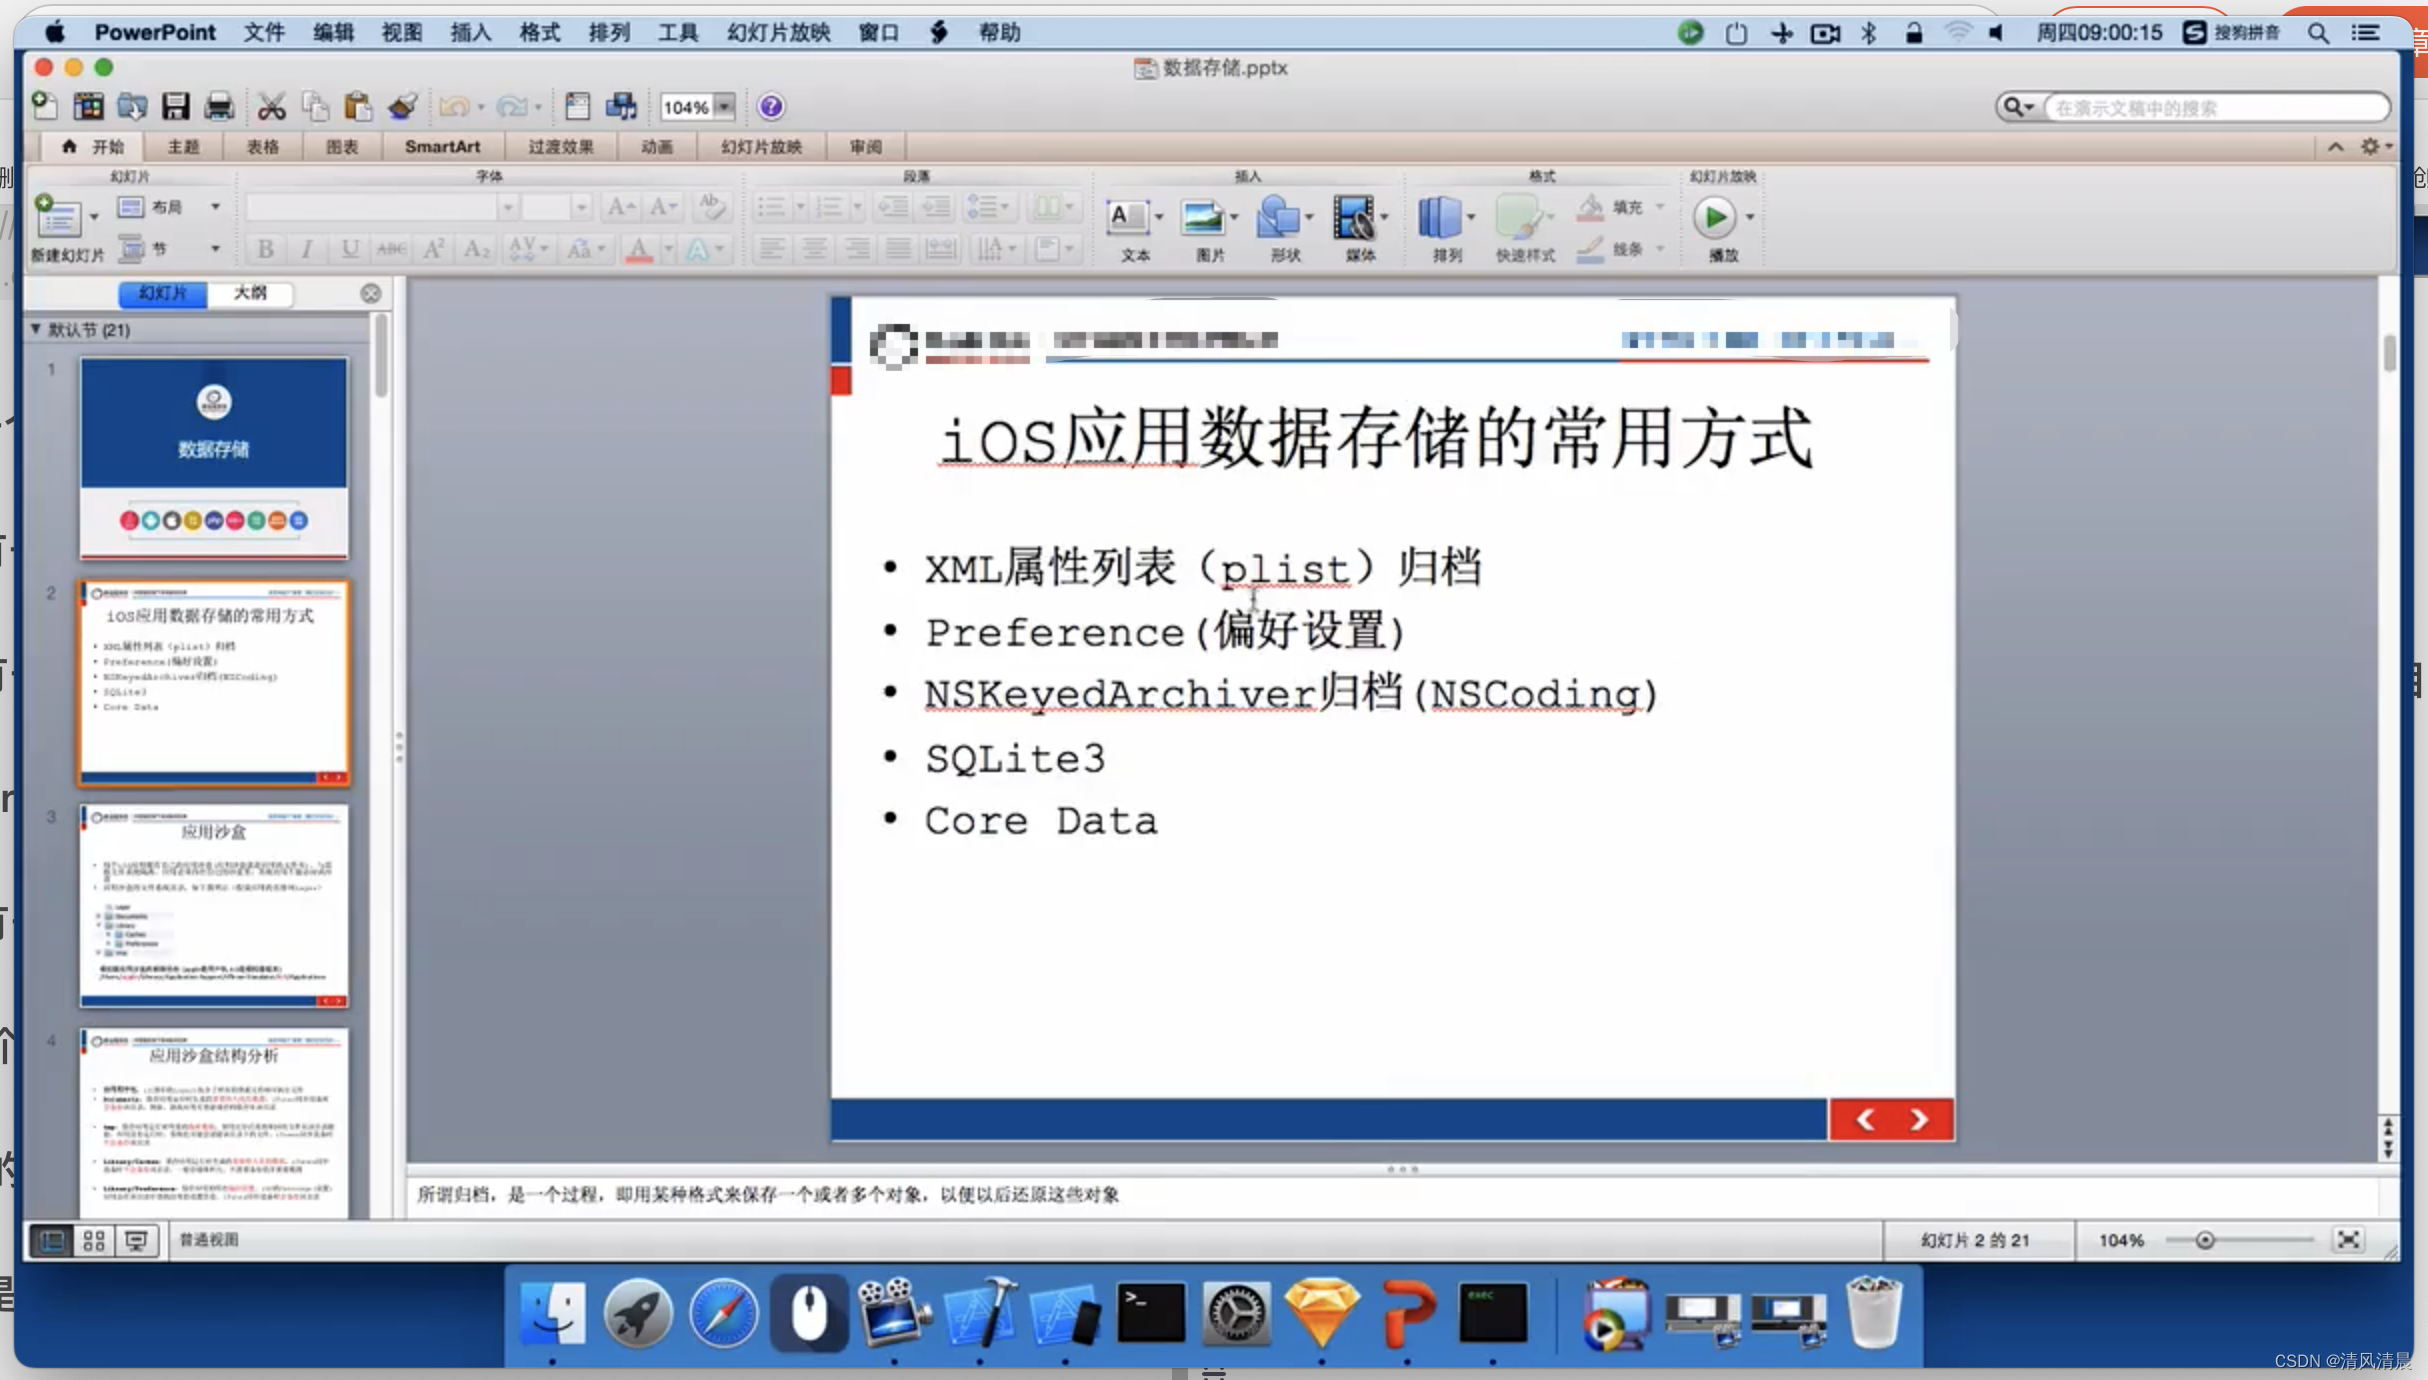The image size is (2428, 1380).
Task: Switch to slide sorter view icon
Action: pos(94,1241)
